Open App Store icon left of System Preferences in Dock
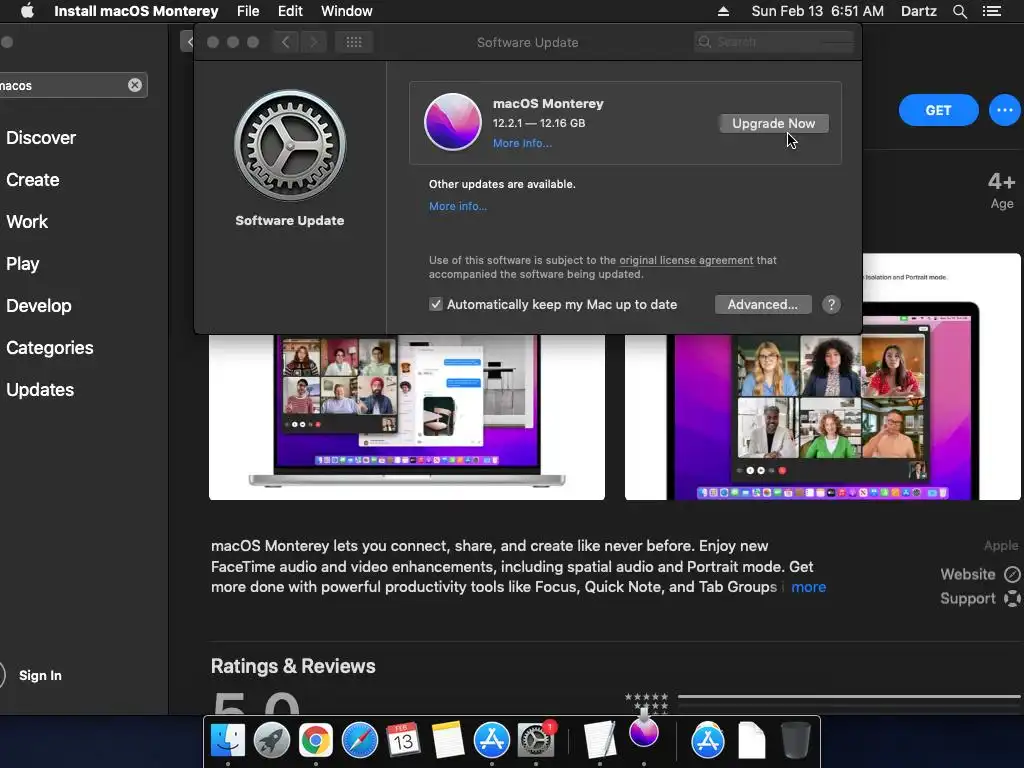The image size is (1024, 768). (492, 741)
